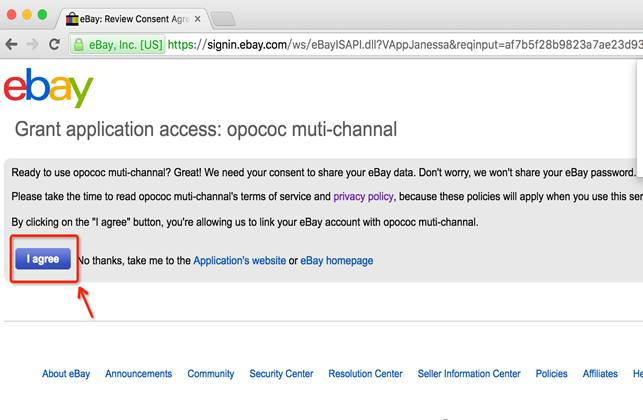
Task: Open the Community footer link
Action: [211, 374]
